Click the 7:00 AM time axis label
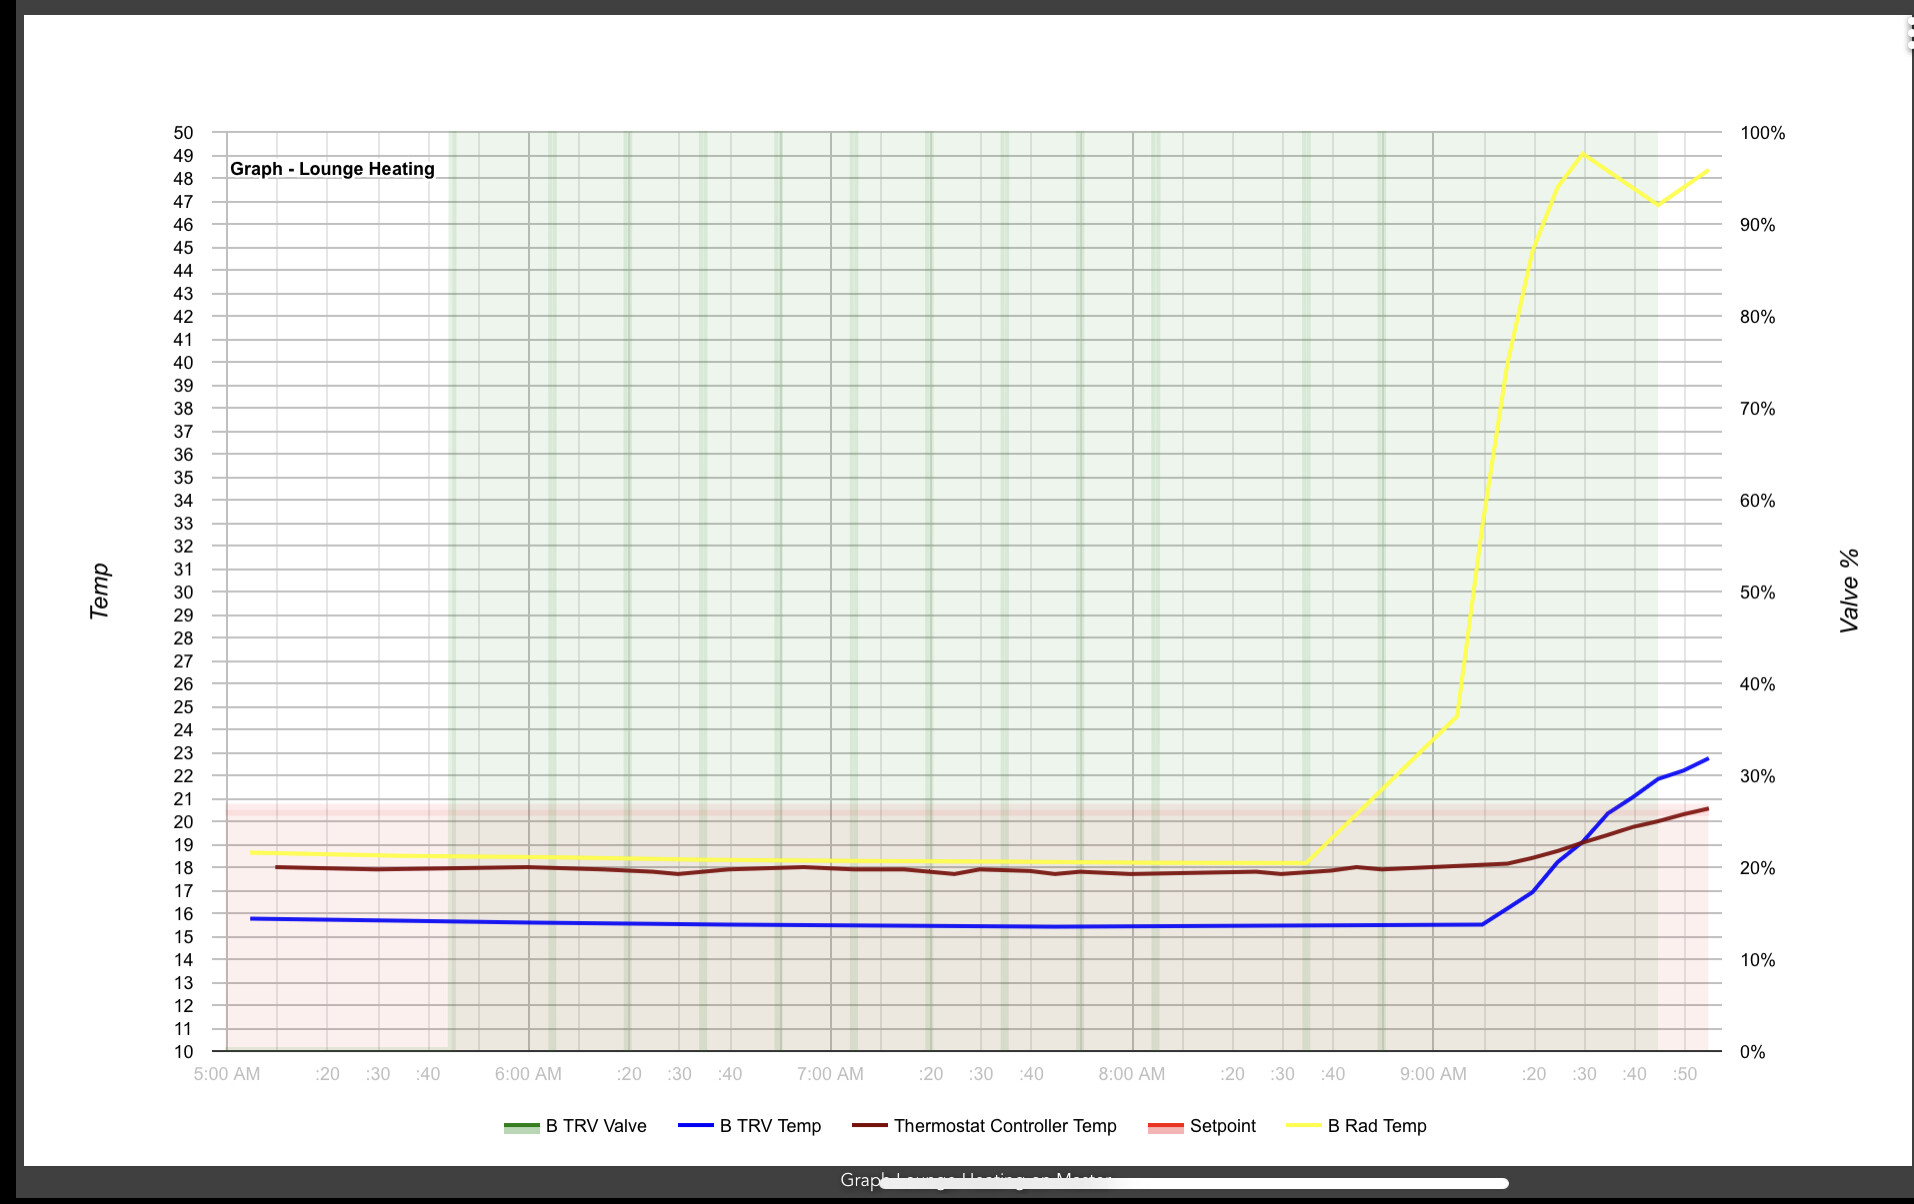The image size is (1914, 1204). point(830,1074)
